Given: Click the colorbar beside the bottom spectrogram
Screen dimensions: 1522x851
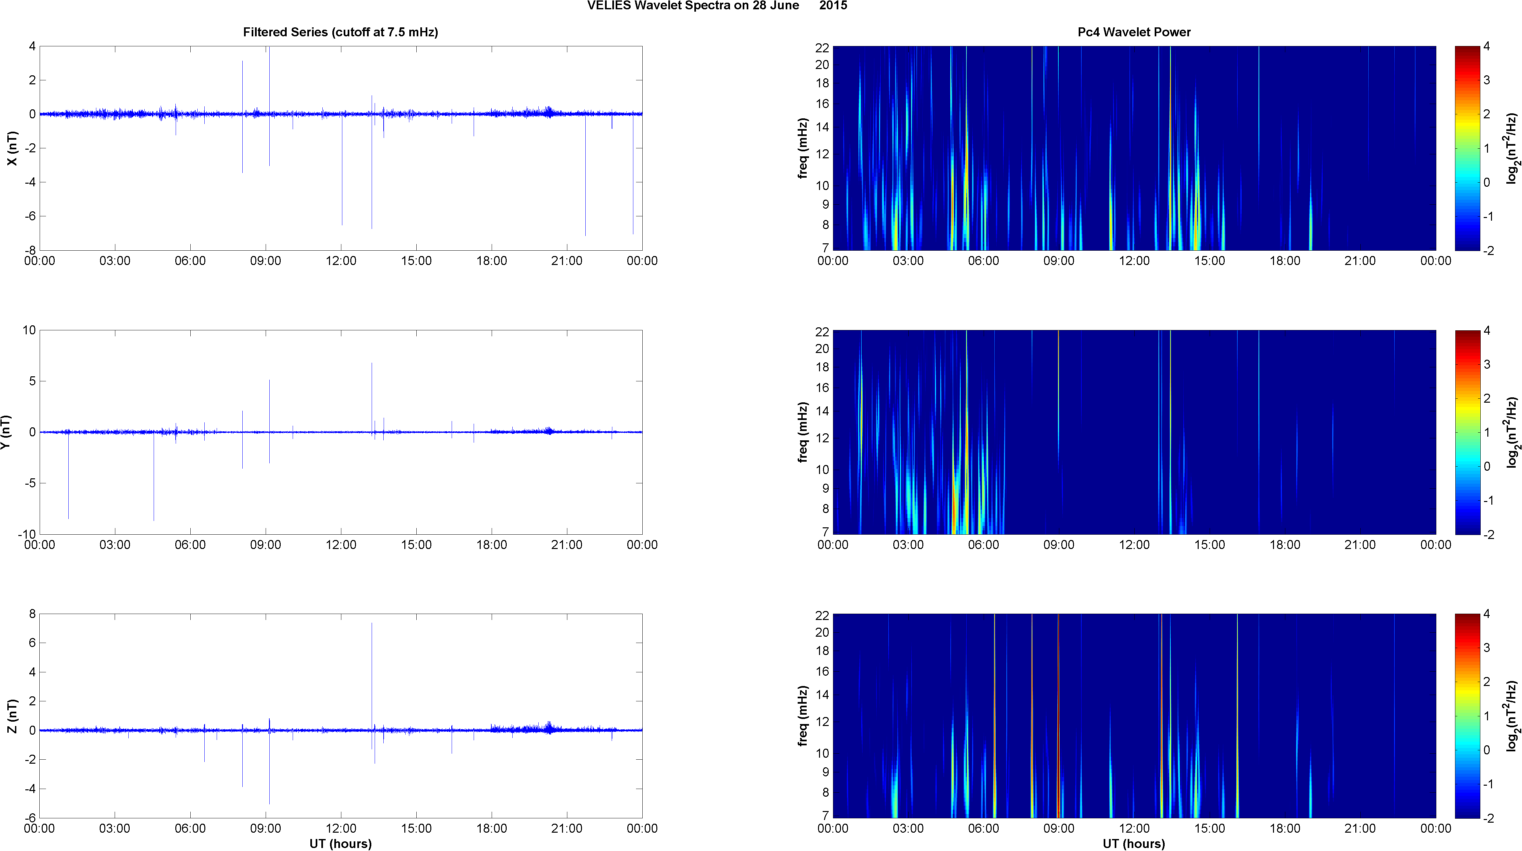Looking at the screenshot, I should 1466,716.
